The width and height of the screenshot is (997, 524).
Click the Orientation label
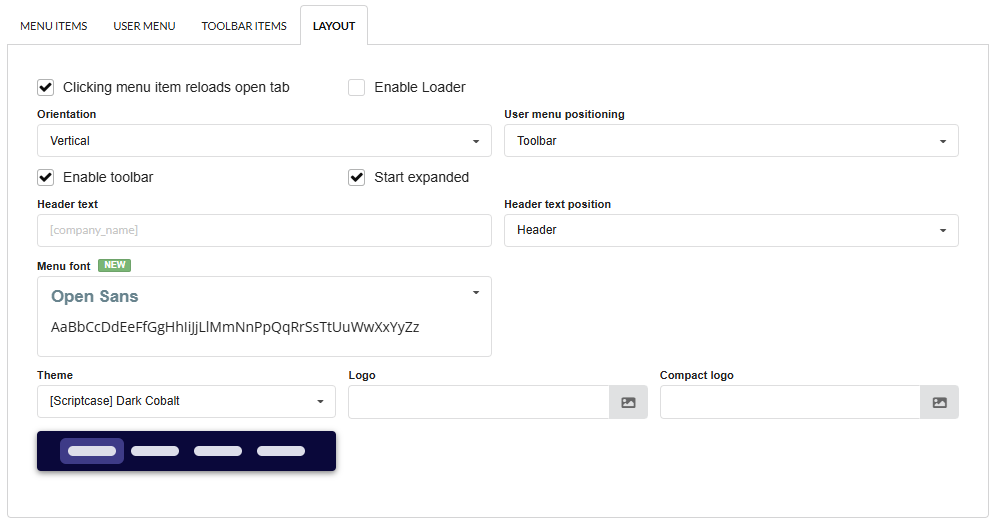(x=67, y=114)
